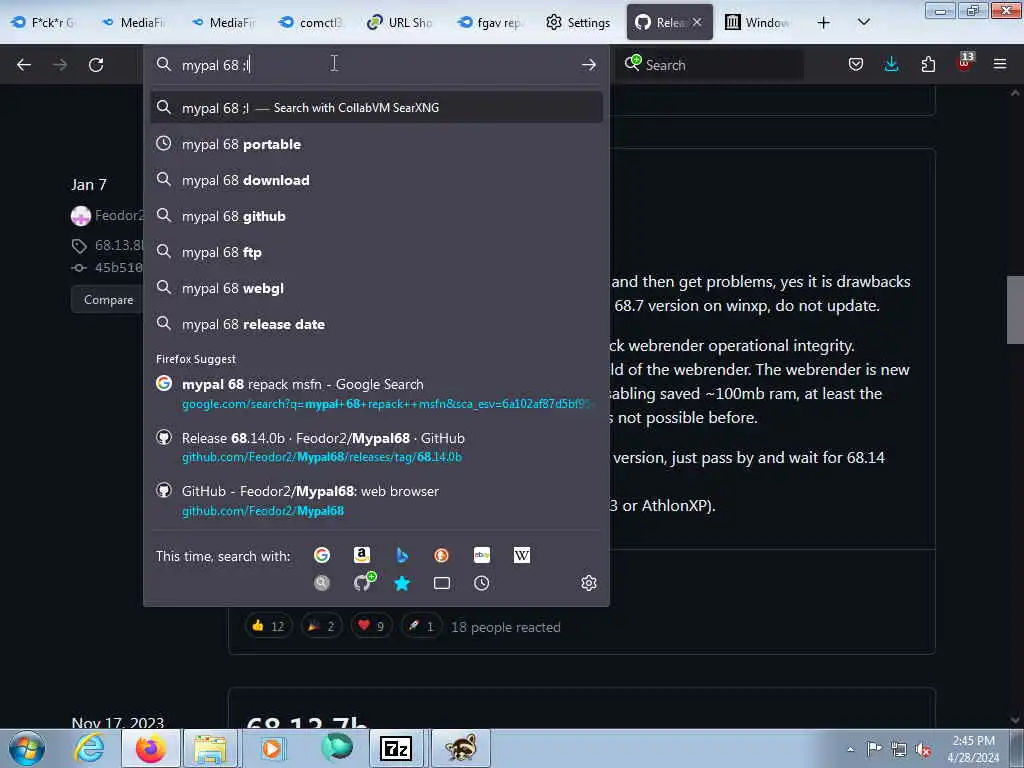Search this time with Google

click(x=321, y=555)
